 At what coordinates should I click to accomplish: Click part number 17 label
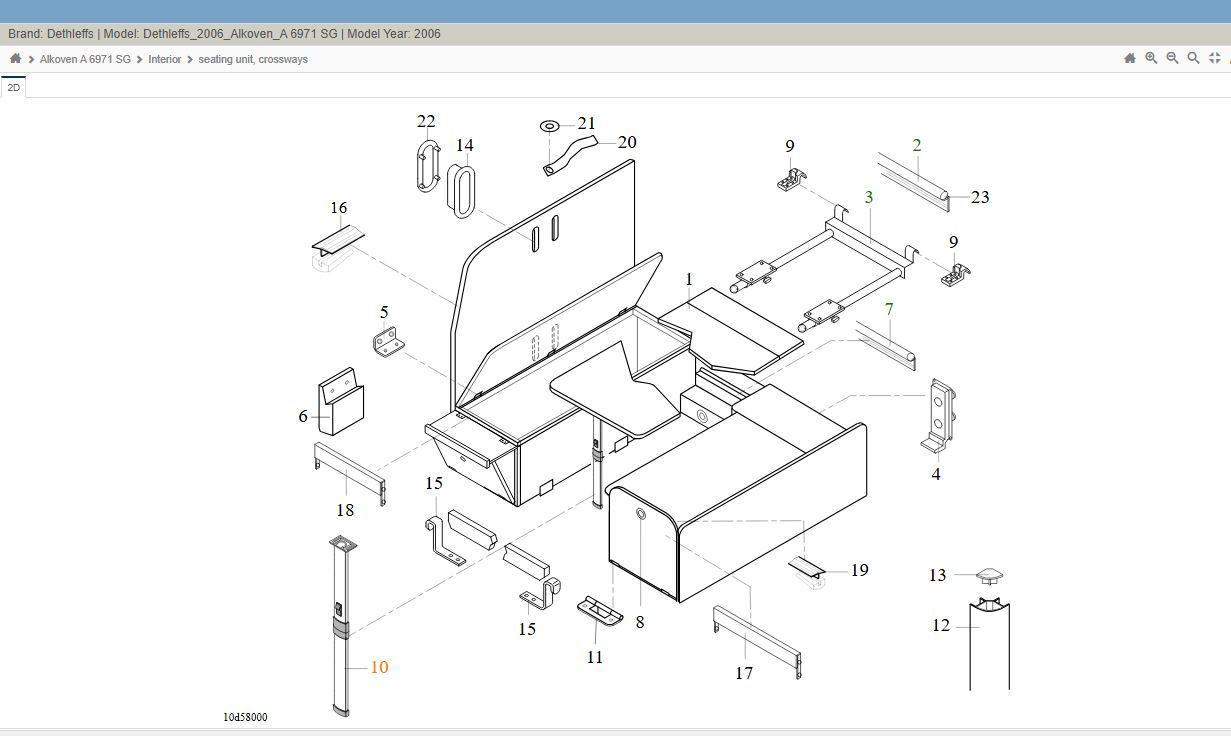744,673
